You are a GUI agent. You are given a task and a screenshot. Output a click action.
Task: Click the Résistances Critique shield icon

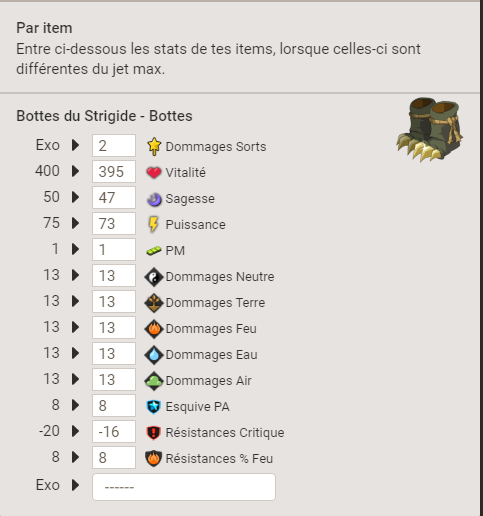[154, 433]
